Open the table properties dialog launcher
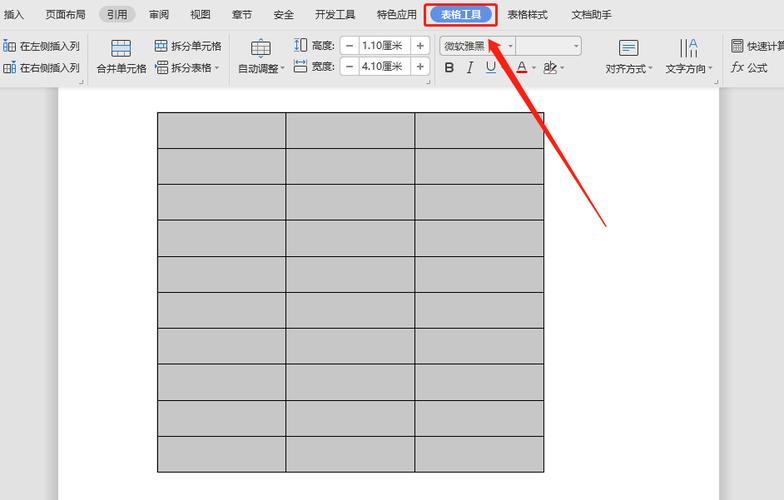 (x=428, y=82)
